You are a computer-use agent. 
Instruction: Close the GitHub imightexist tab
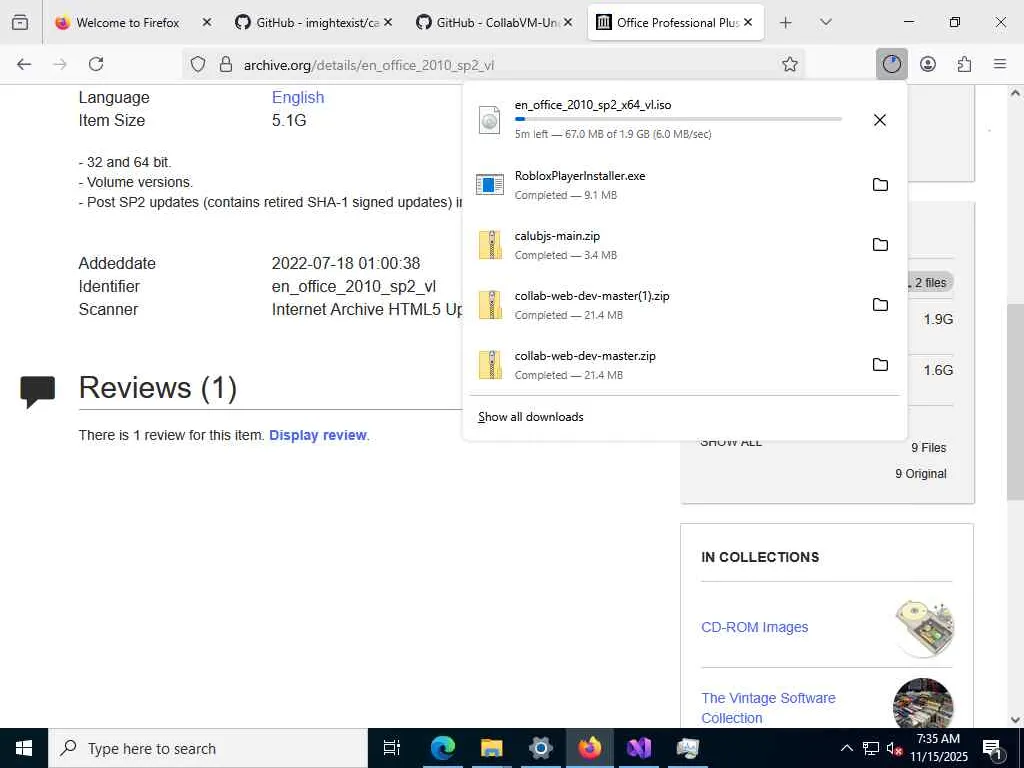387,22
